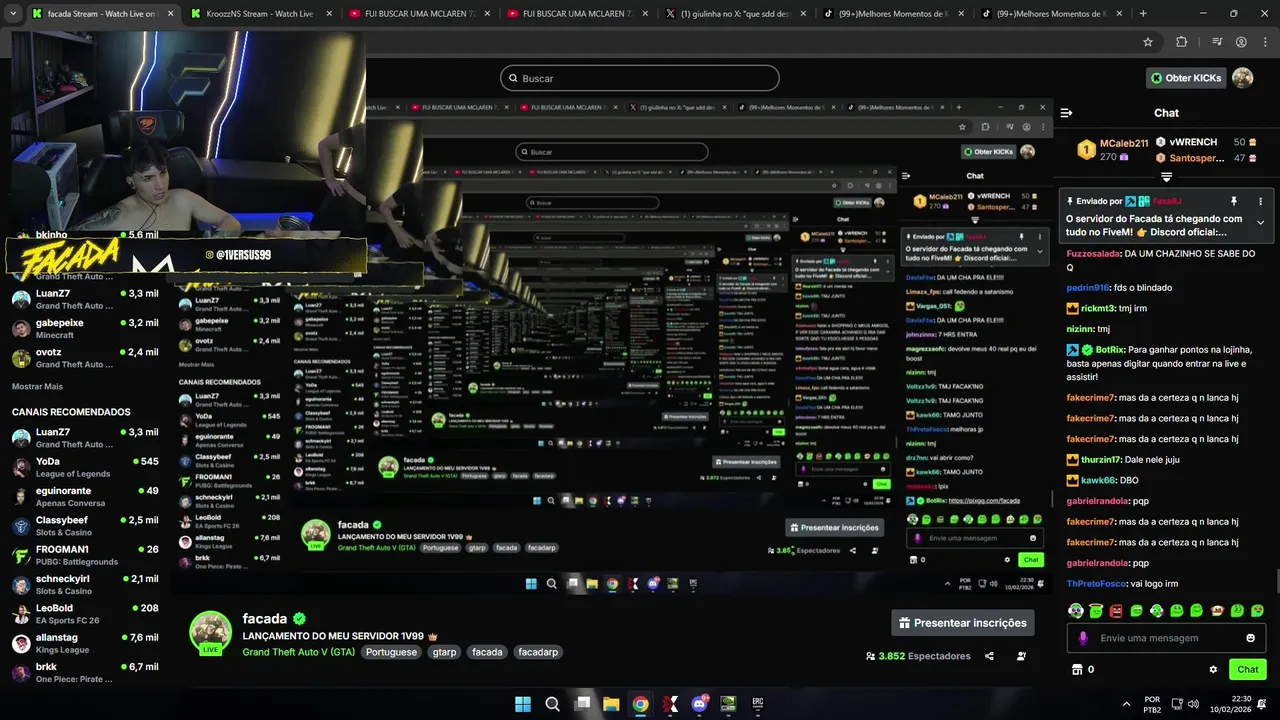Bookmark this page with the star icon
1280x720 pixels.
pyautogui.click(x=1148, y=42)
